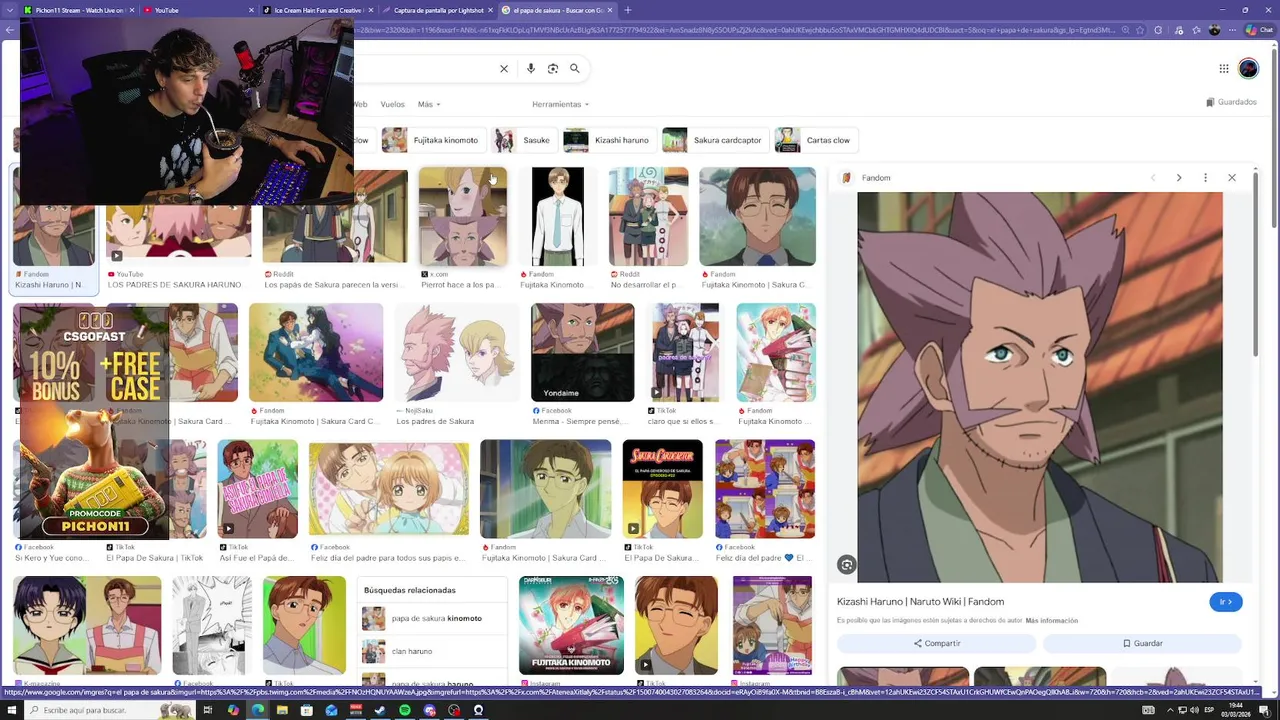Open the large Kizashi Haruno preview image
Image resolution: width=1280 pixels, height=720 pixels.
[x=1040, y=387]
